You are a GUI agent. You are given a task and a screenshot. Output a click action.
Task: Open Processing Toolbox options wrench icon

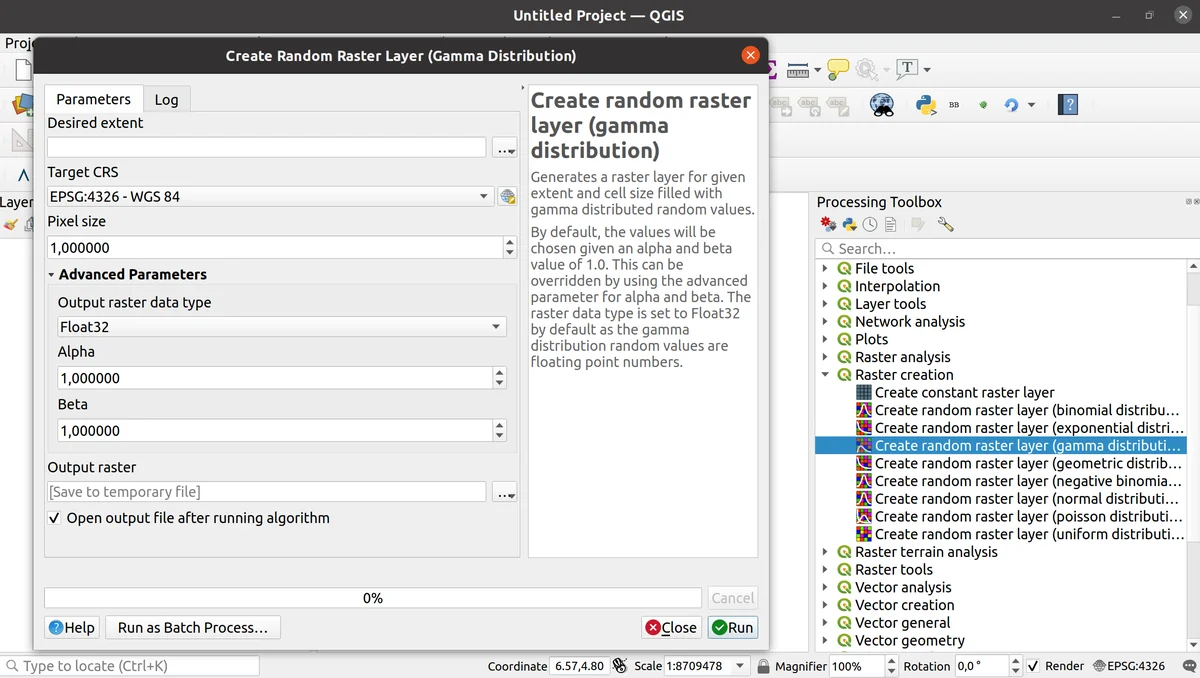click(945, 225)
